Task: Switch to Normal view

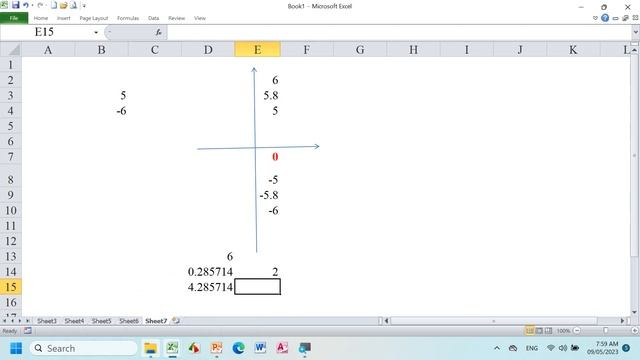Action: point(529,331)
